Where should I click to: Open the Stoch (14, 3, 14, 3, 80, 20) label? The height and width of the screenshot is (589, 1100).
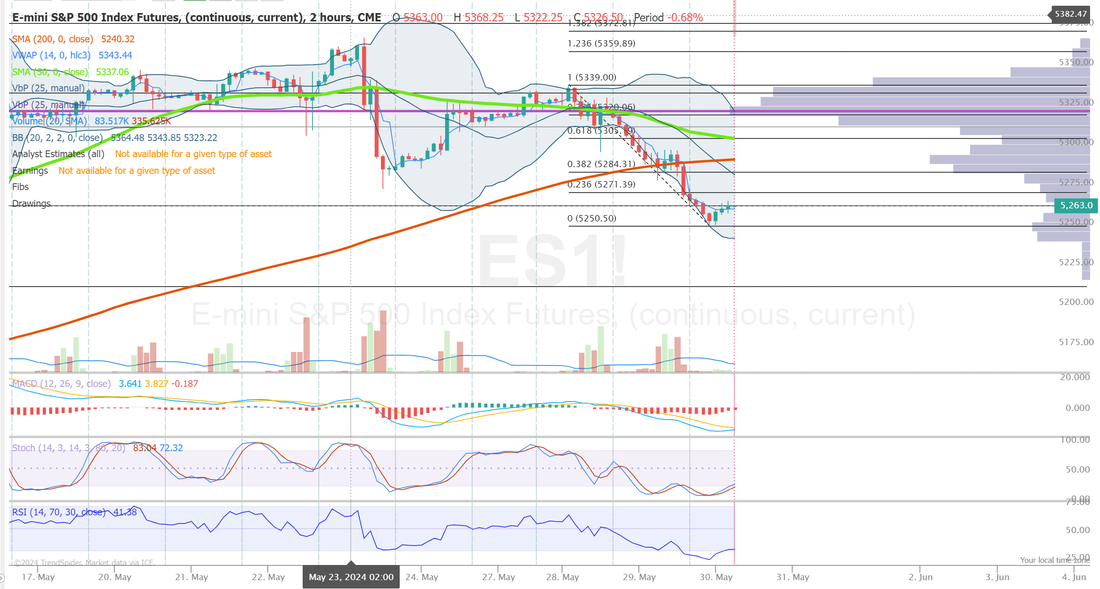[69, 448]
